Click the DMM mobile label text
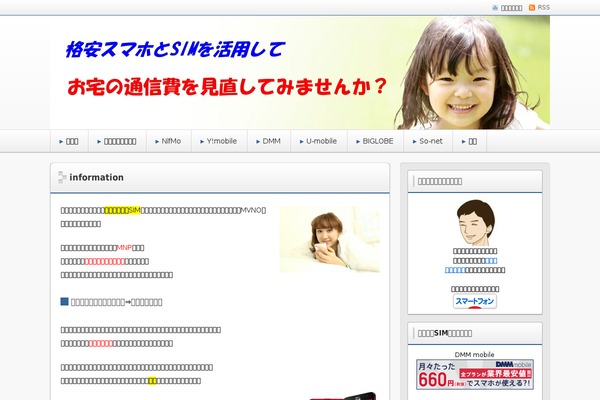The height and width of the screenshot is (400, 600). 474,354
